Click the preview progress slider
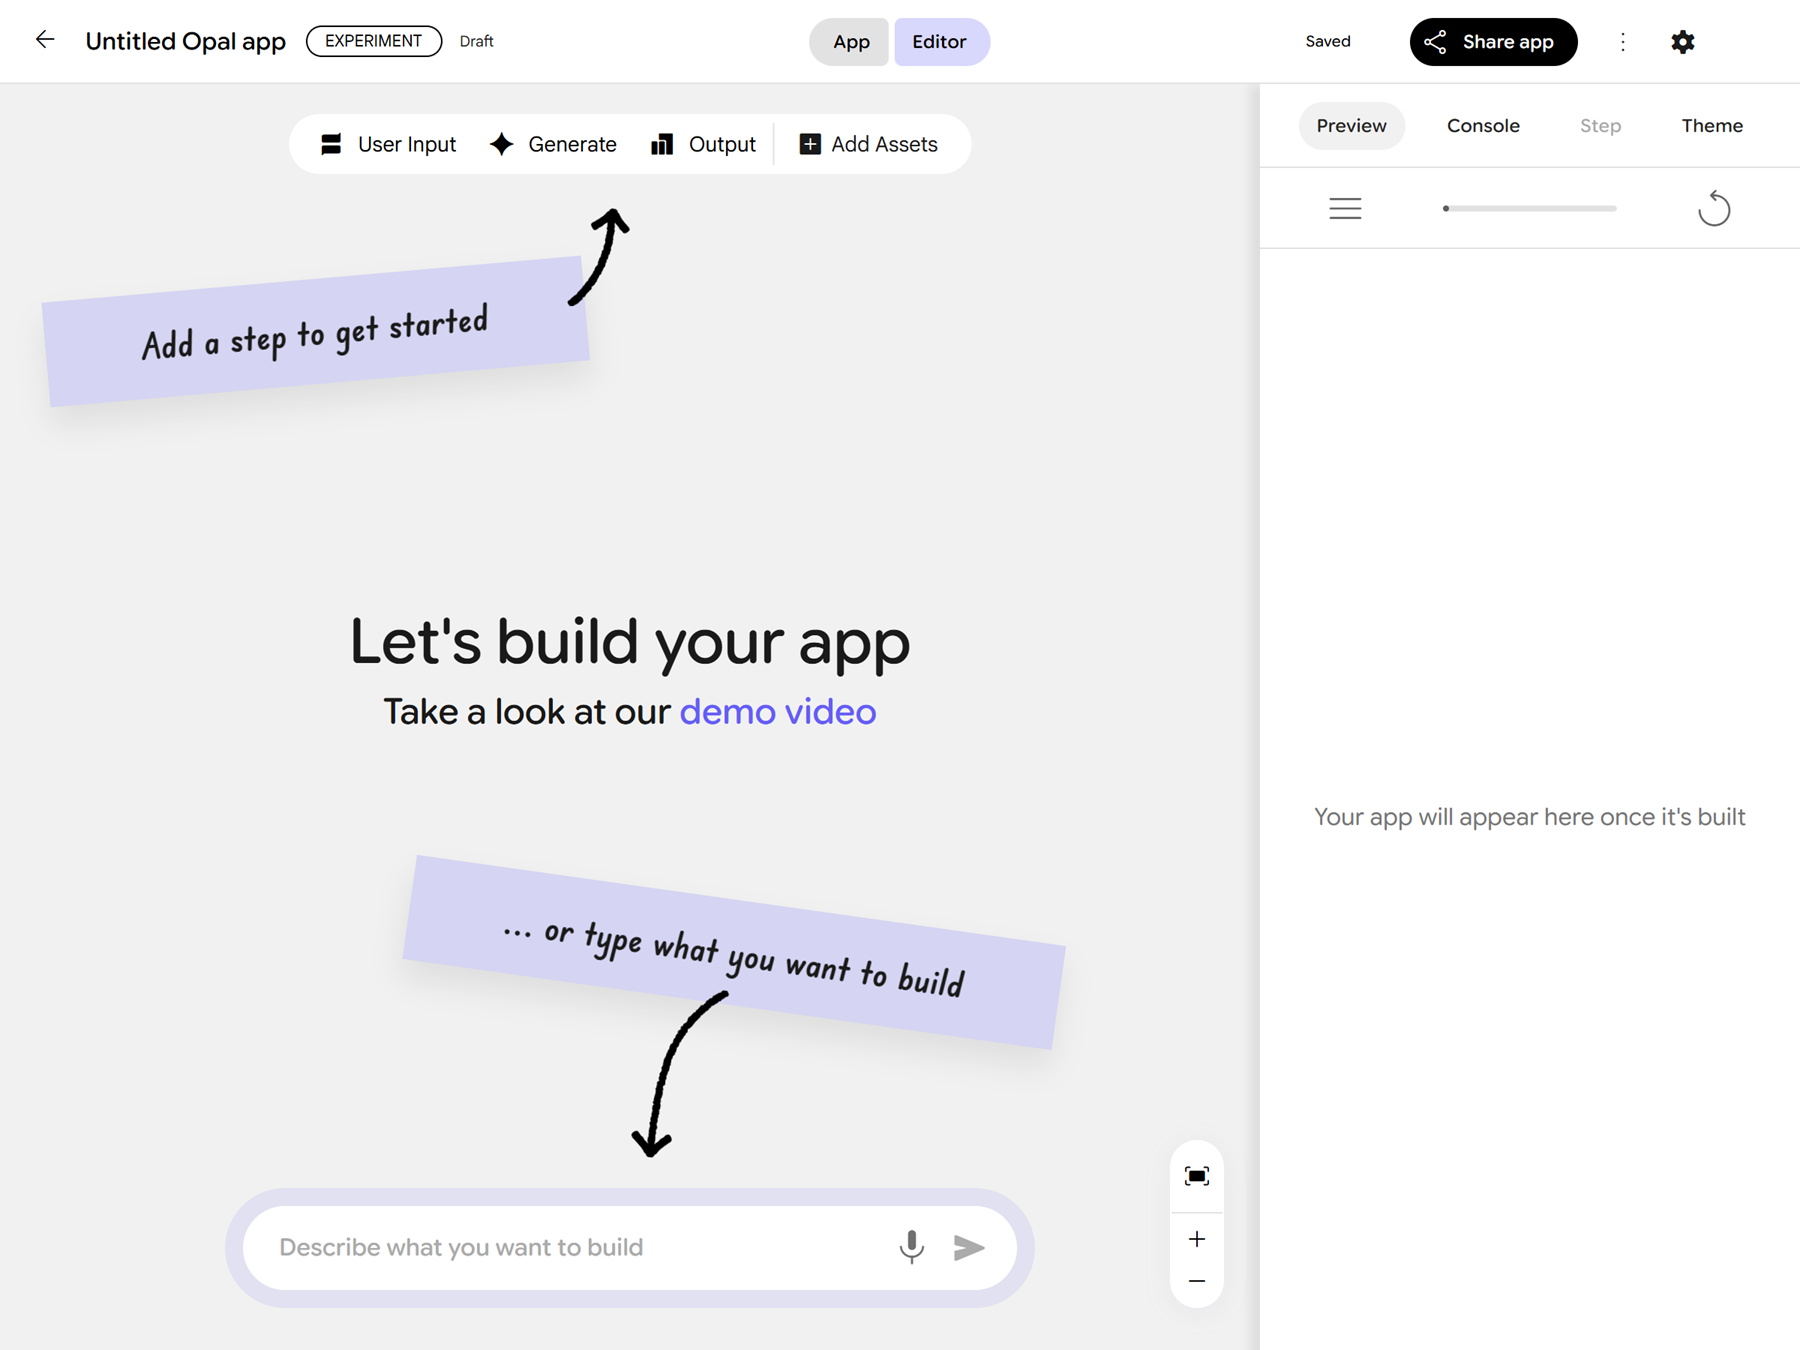 pyautogui.click(x=1529, y=208)
